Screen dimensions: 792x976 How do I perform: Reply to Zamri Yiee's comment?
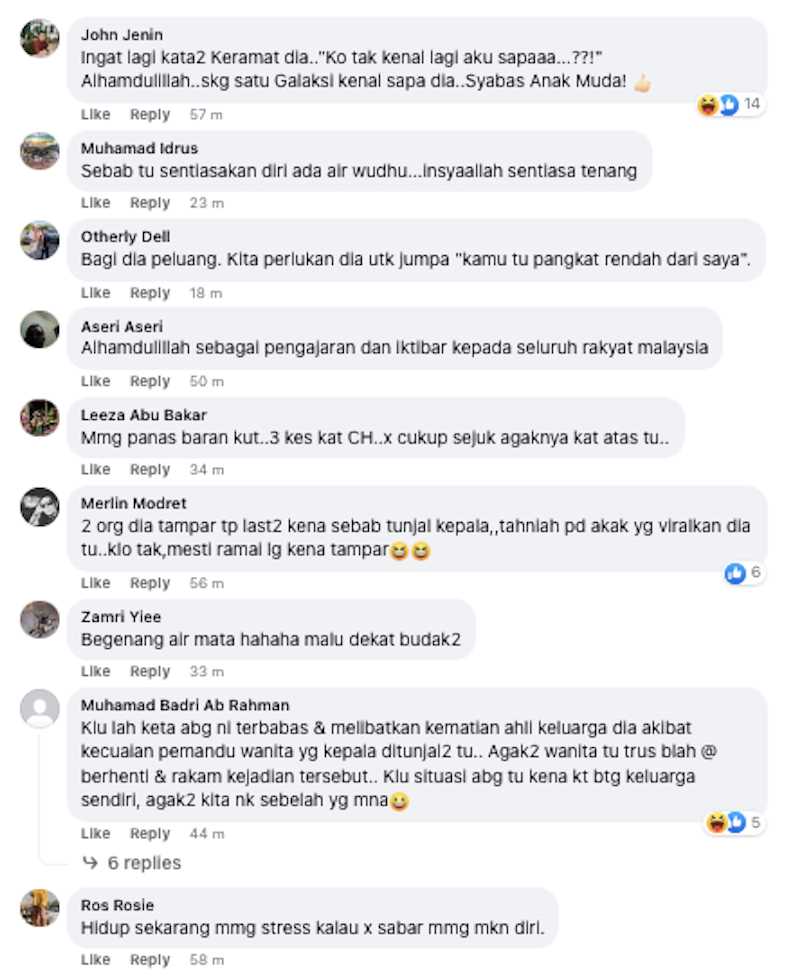click(x=150, y=671)
